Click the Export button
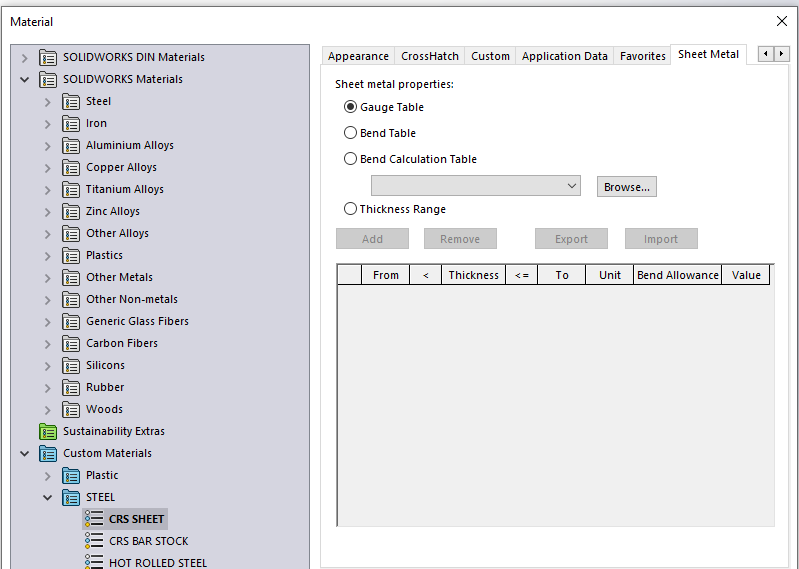 pyautogui.click(x=571, y=238)
